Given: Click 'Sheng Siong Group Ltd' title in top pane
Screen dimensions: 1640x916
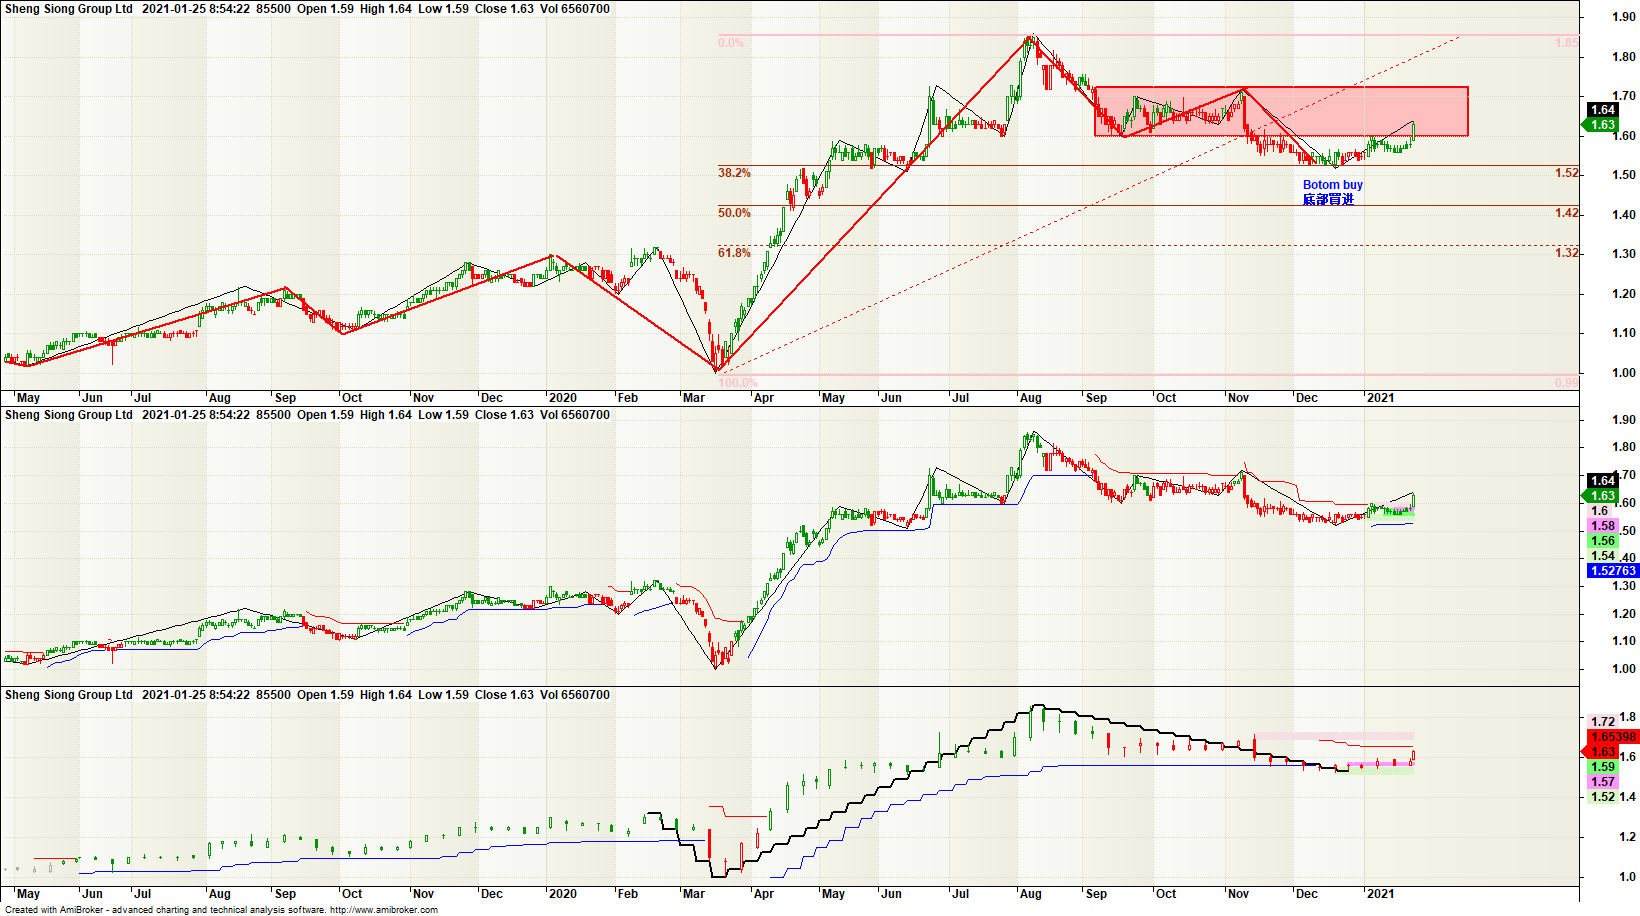Looking at the screenshot, I should pos(69,9).
